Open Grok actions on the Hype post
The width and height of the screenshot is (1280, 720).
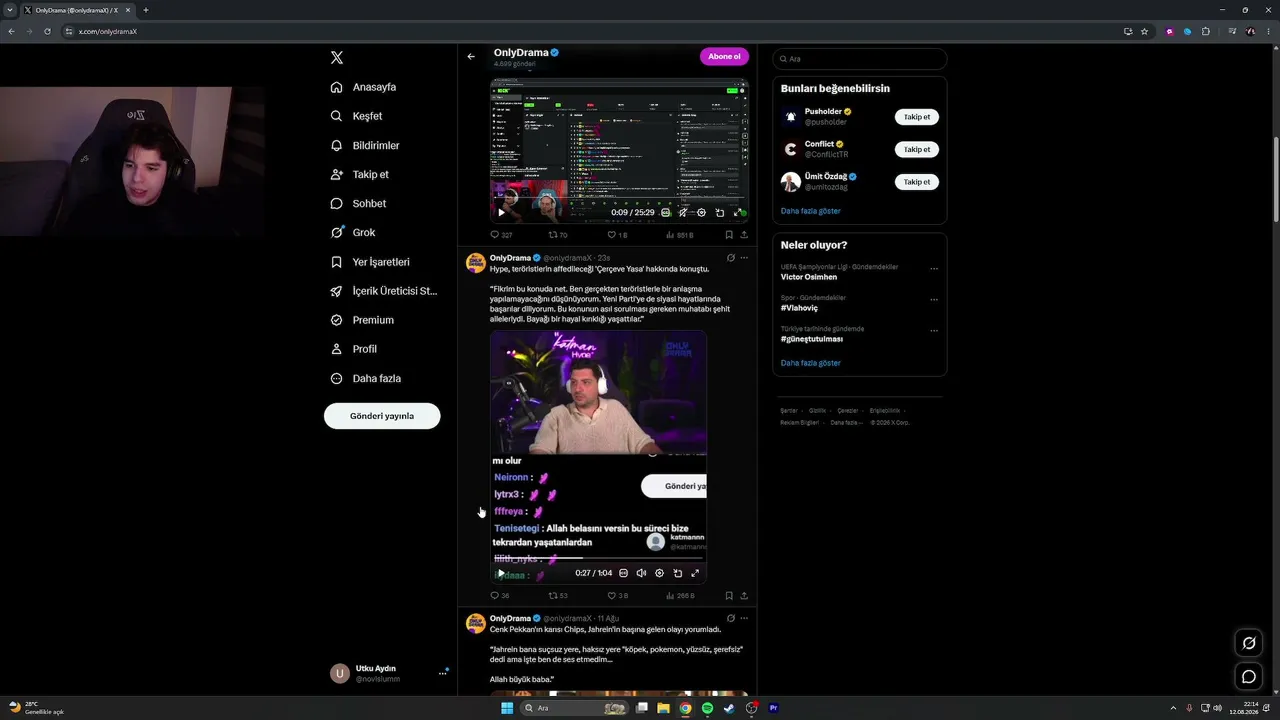(731, 258)
